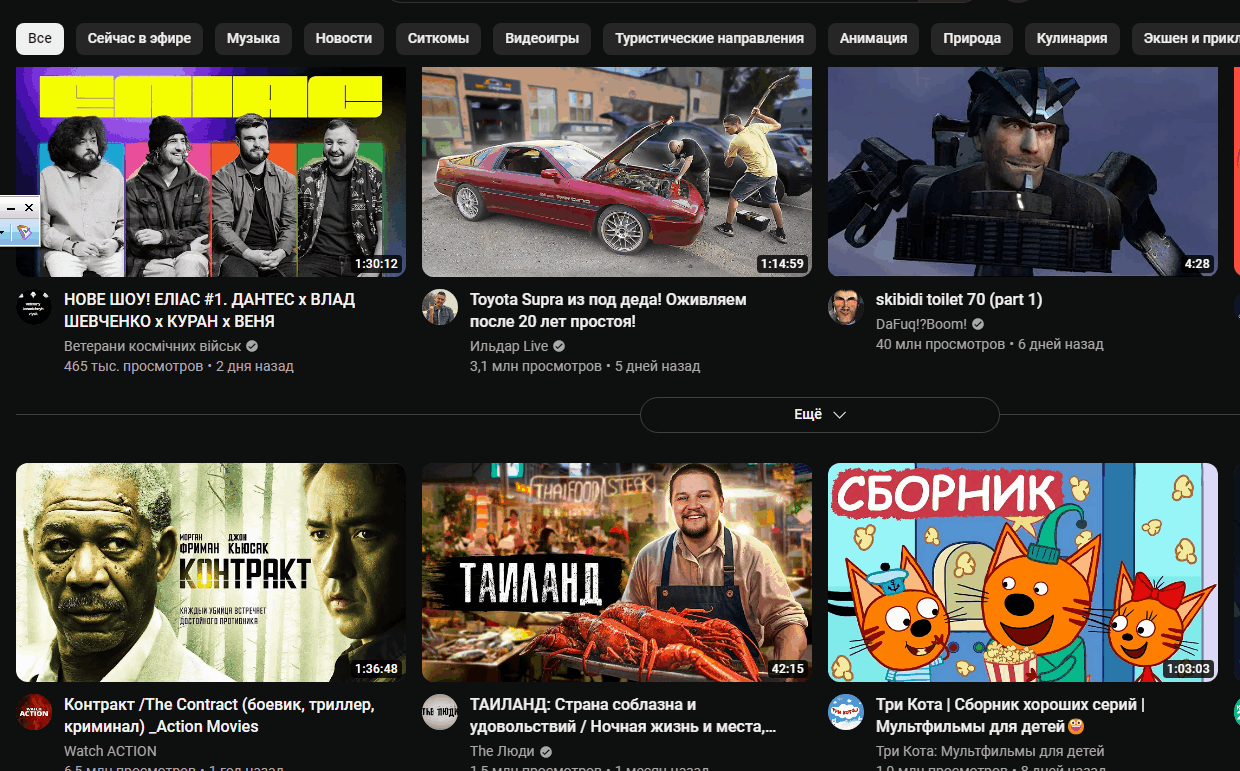Select the Природа chip
The image size is (1240, 771).
pos(972,39)
